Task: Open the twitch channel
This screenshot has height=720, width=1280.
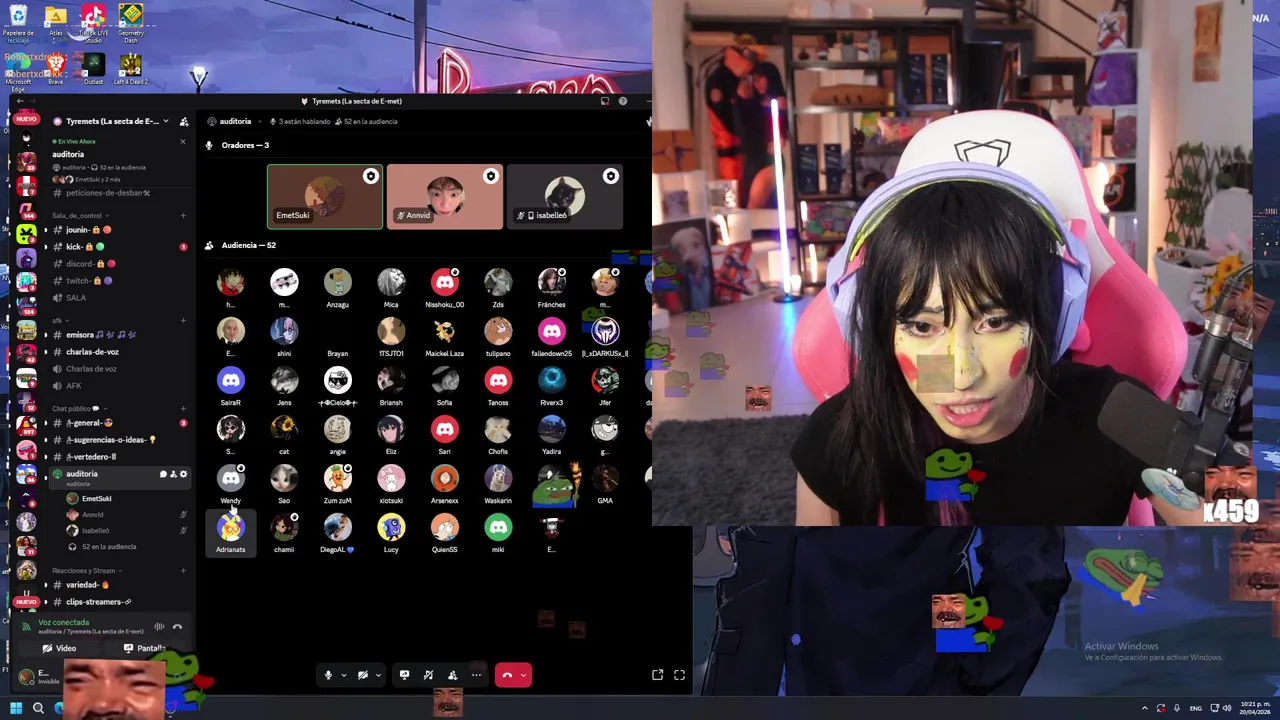Action: coord(118,281)
